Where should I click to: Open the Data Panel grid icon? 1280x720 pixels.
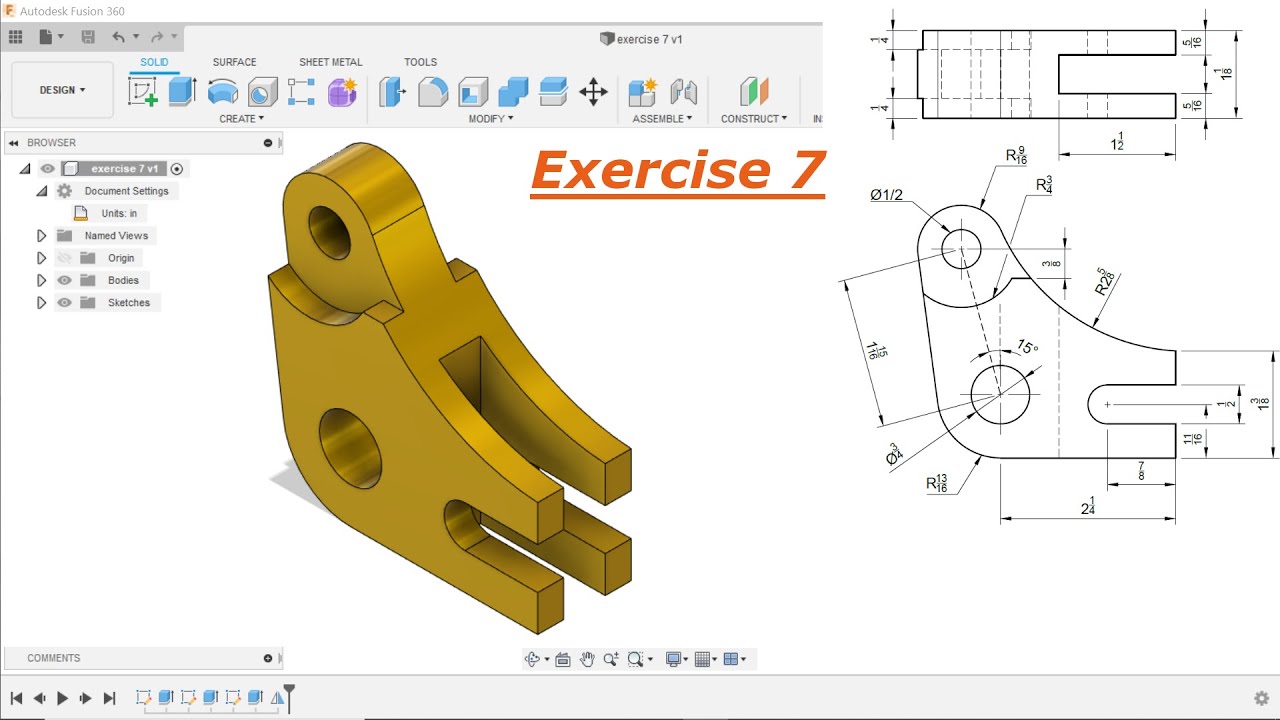coord(15,37)
